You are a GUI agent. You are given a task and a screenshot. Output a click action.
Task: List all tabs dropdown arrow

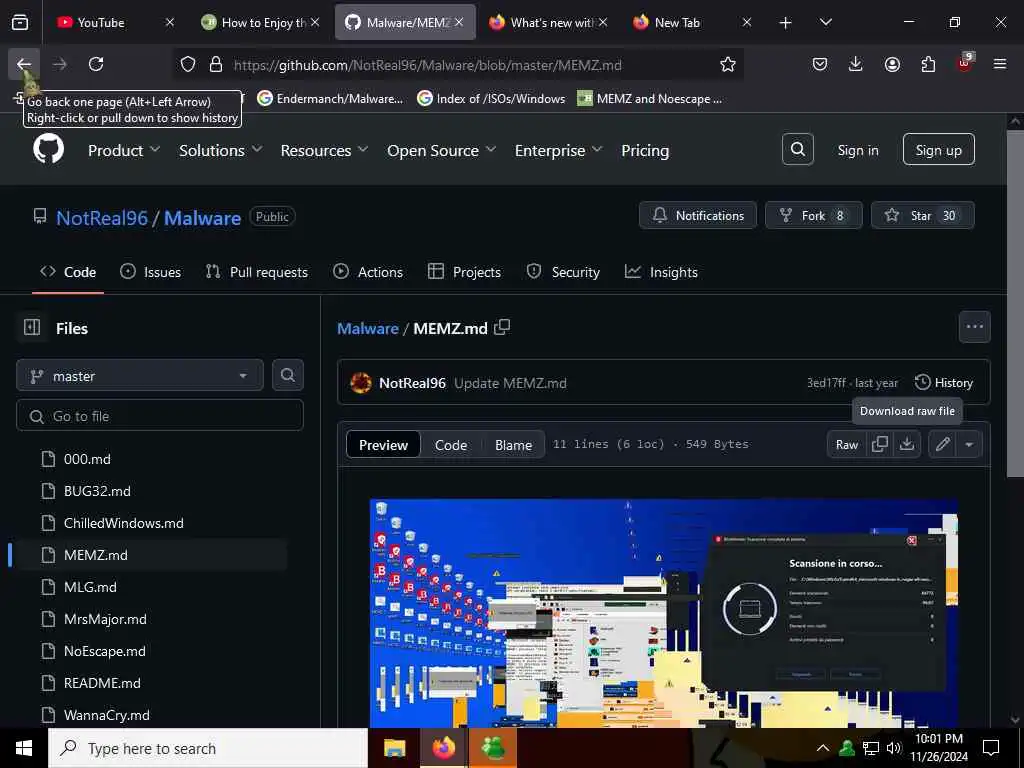coord(825,22)
